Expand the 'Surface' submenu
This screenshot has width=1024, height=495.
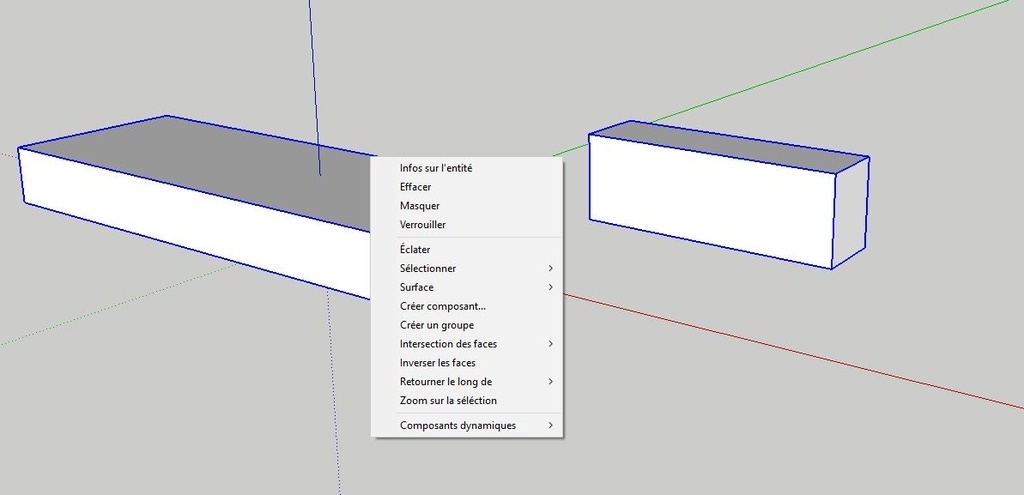coord(417,287)
